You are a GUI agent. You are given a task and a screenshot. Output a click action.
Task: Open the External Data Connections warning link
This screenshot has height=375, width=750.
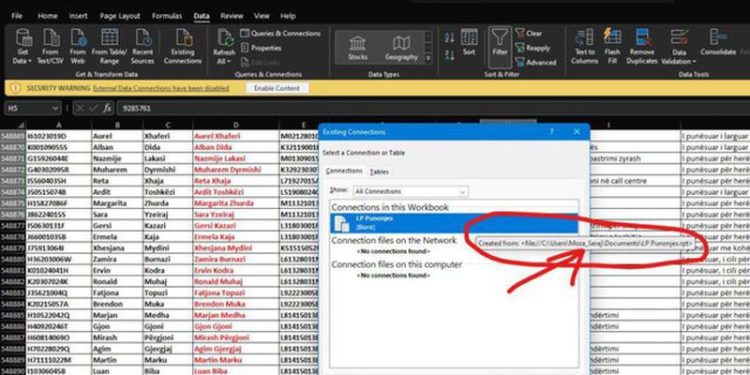(161, 88)
